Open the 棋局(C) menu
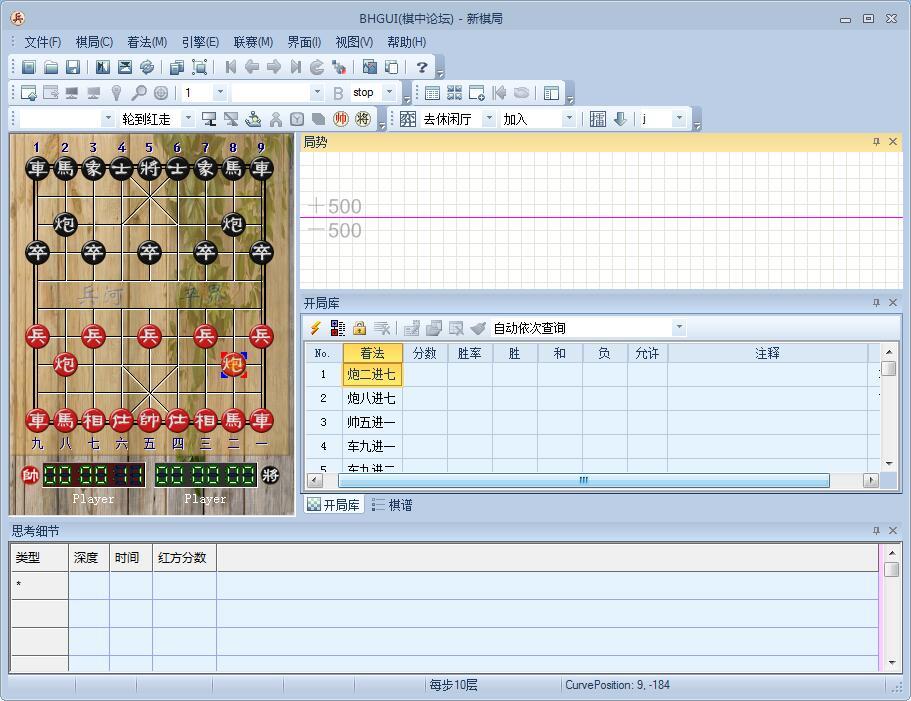911x701 pixels. [94, 42]
